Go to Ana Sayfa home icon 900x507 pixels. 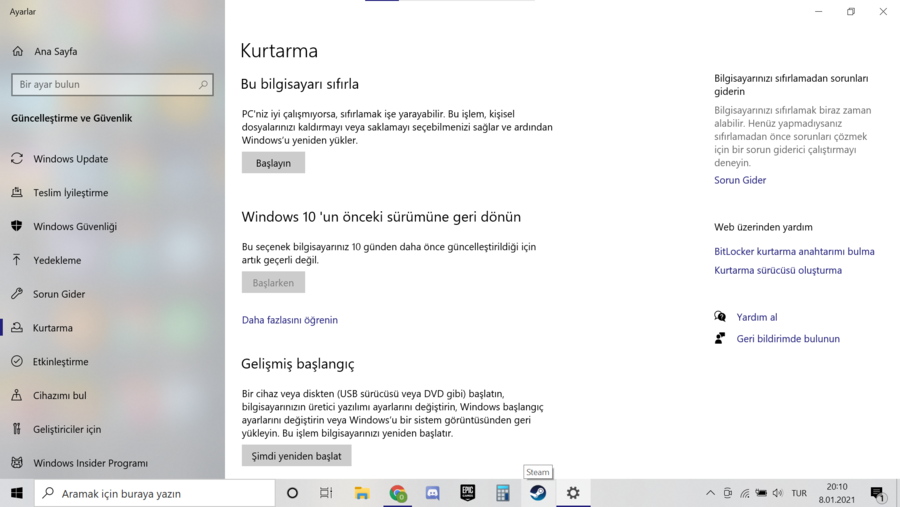(x=18, y=51)
